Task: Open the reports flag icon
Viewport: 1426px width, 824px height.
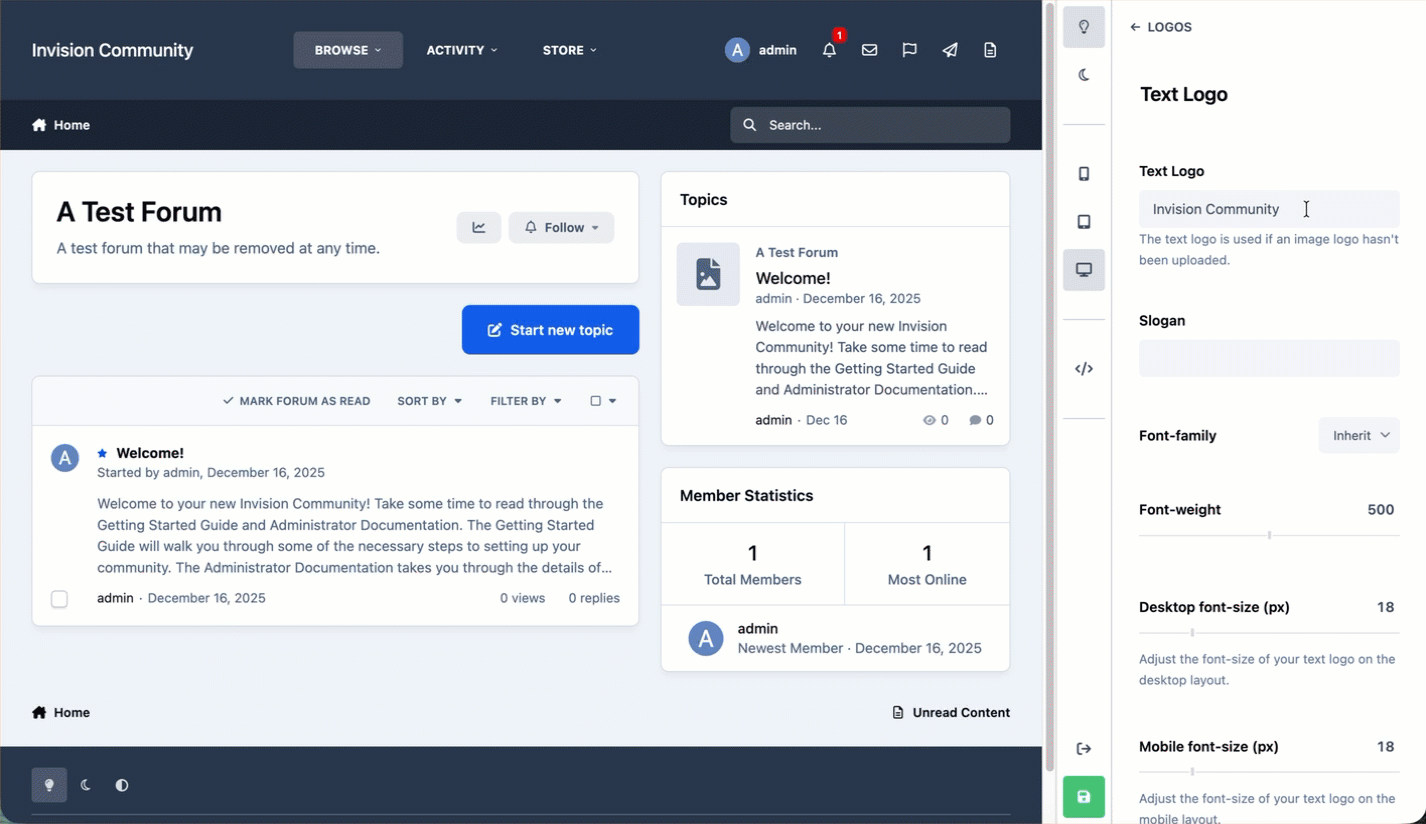Action: [x=909, y=50]
